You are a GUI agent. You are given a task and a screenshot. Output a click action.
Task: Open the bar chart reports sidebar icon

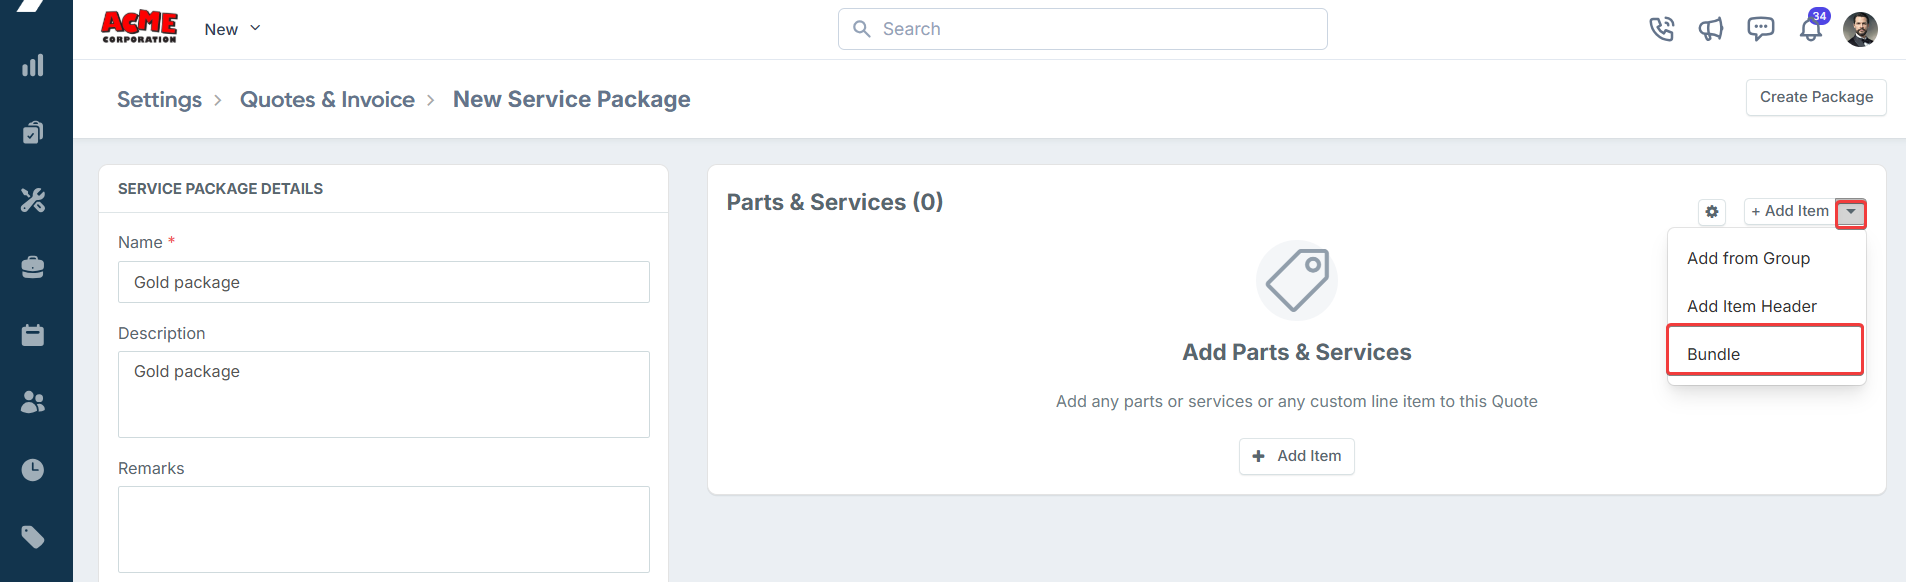[33, 66]
